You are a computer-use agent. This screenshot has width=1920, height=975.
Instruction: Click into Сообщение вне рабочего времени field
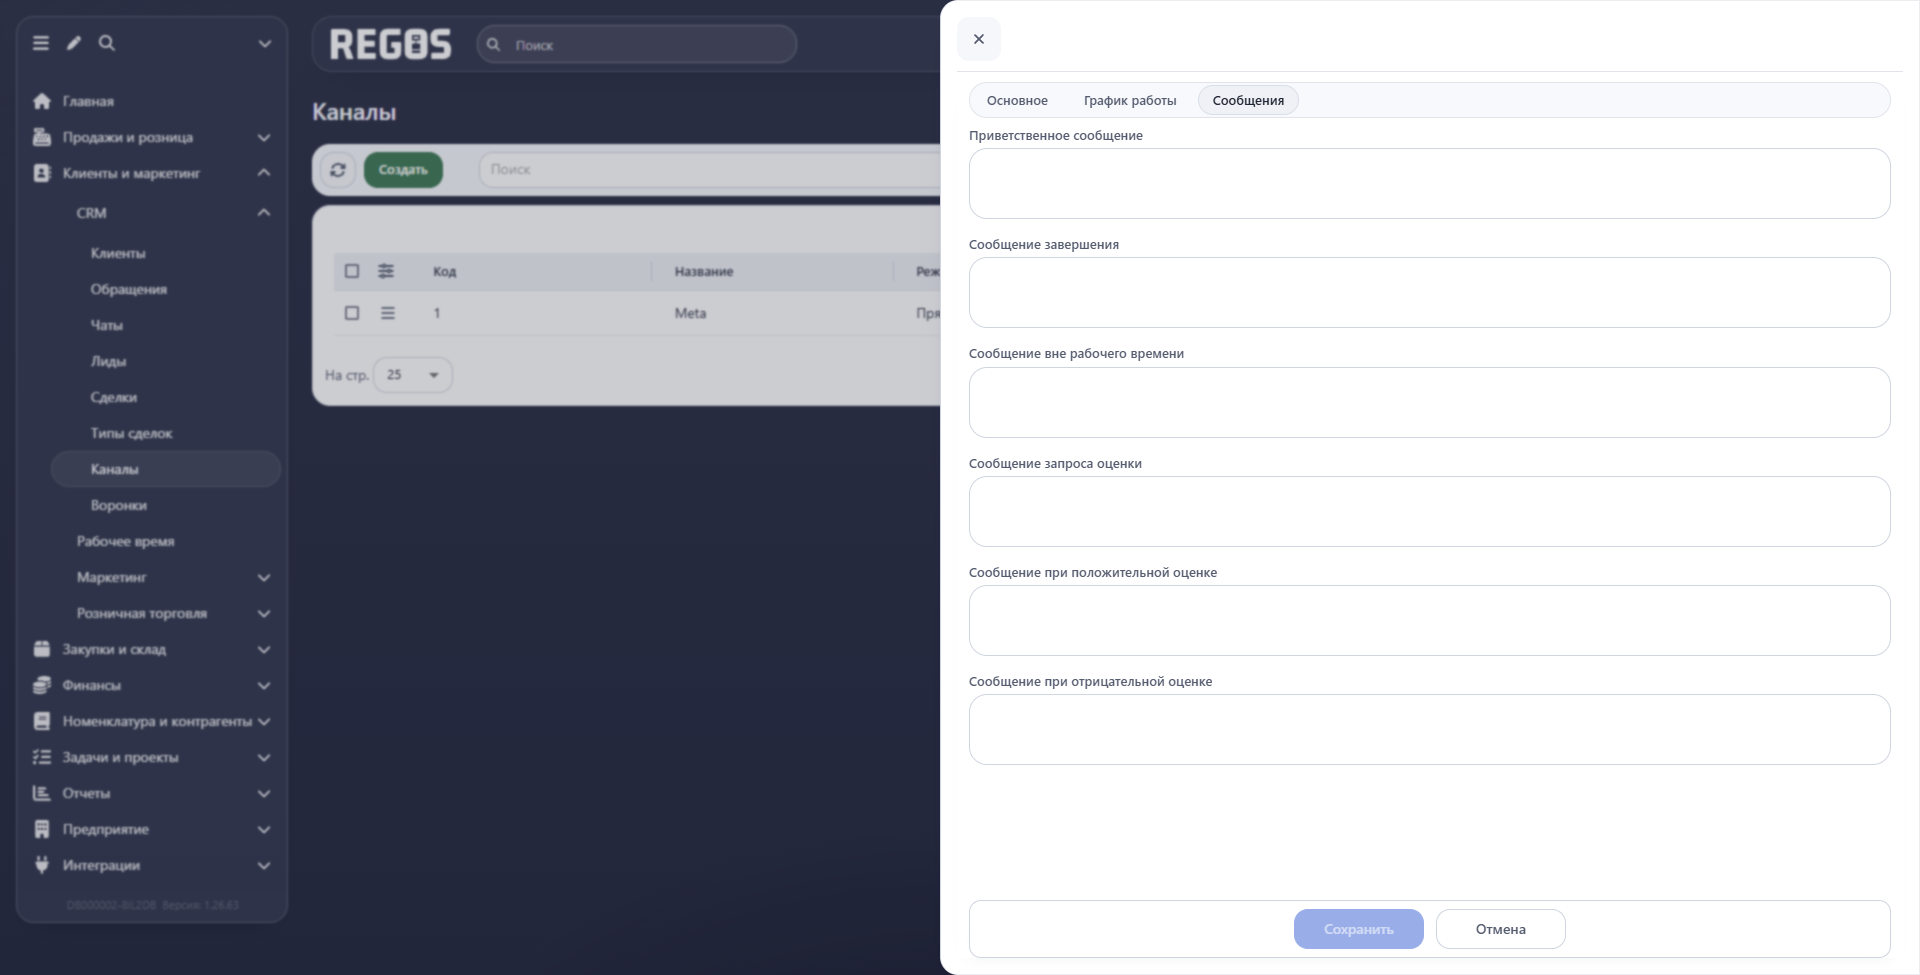[1429, 402]
